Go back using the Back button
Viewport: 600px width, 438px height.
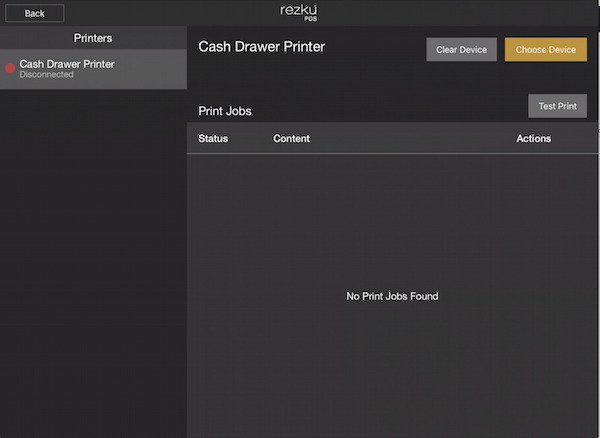34,13
